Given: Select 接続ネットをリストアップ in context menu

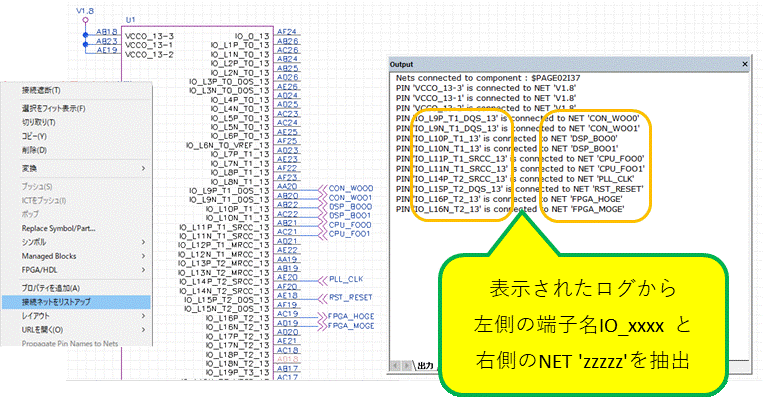Looking at the screenshot, I should pos(76,302).
